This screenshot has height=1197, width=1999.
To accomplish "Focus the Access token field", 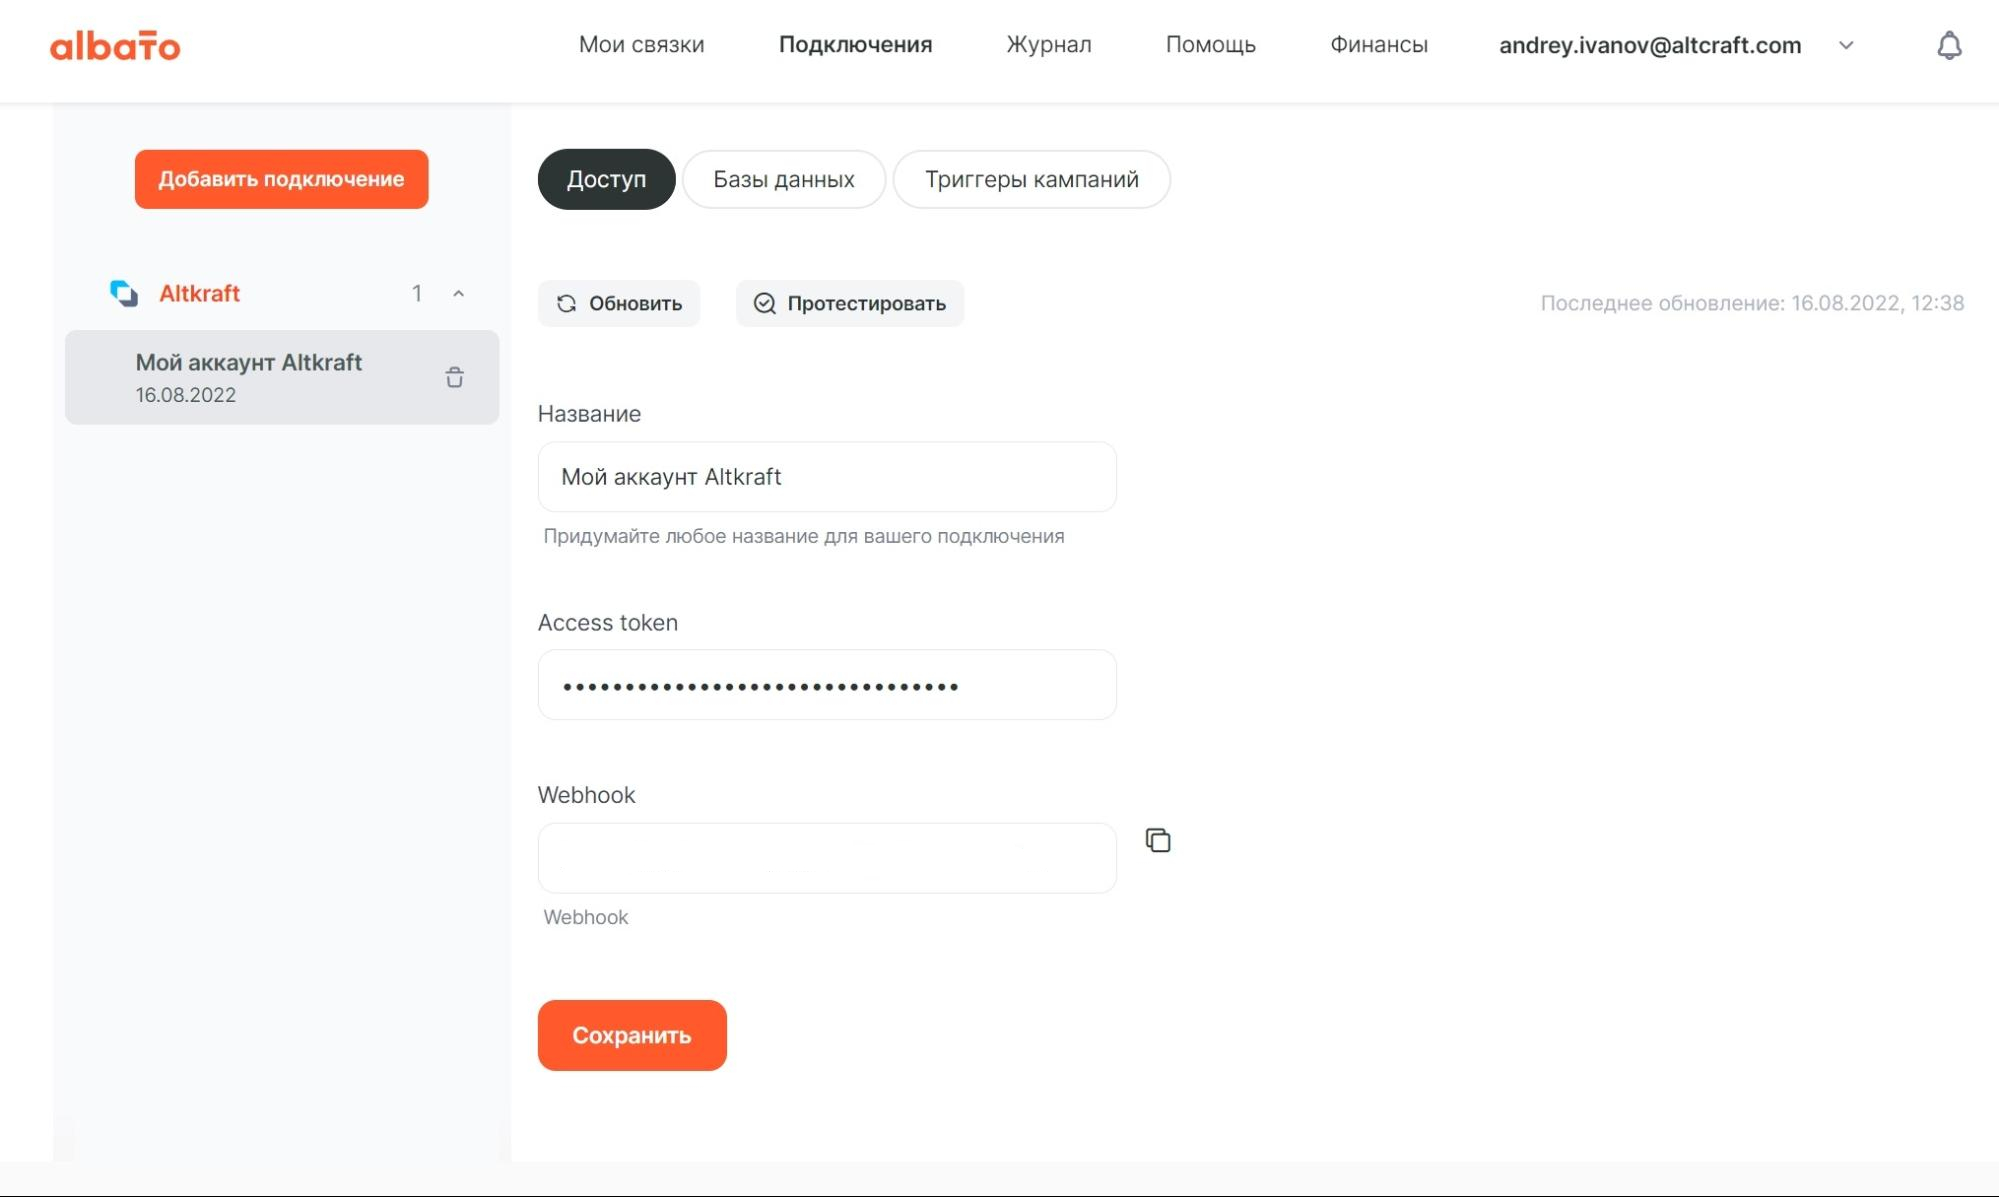I will [827, 685].
